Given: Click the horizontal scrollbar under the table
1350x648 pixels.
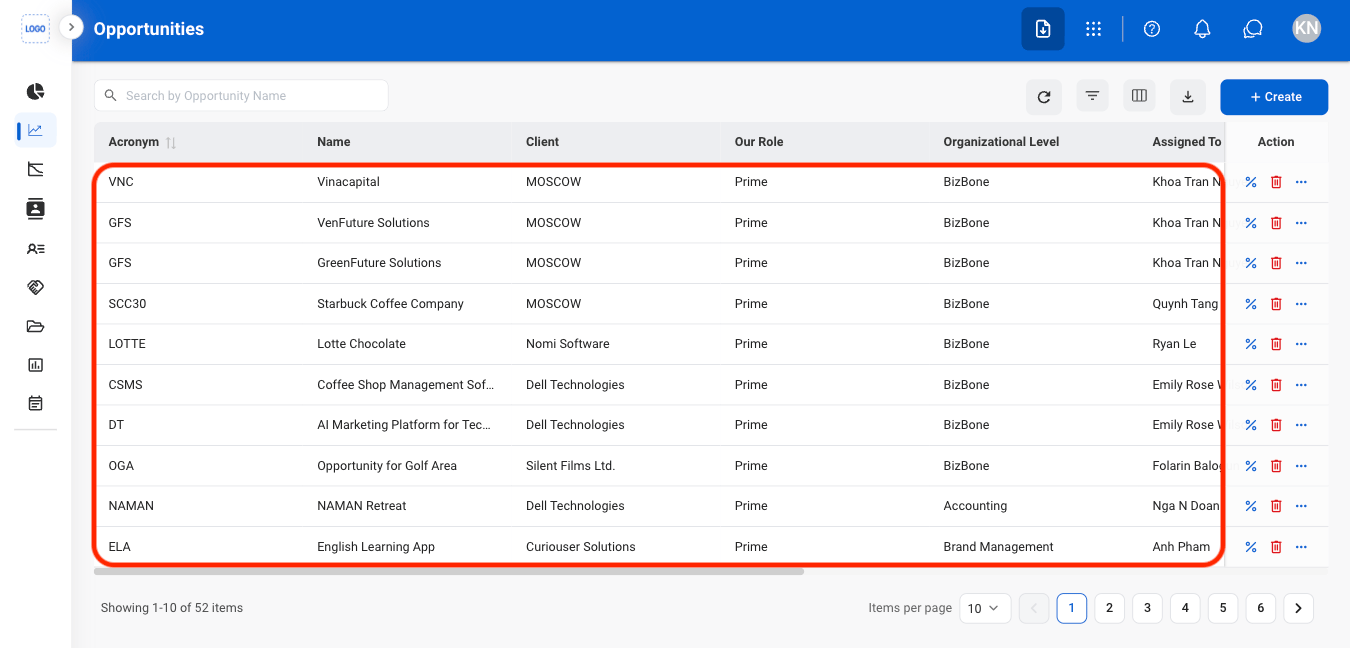Looking at the screenshot, I should pos(449,572).
